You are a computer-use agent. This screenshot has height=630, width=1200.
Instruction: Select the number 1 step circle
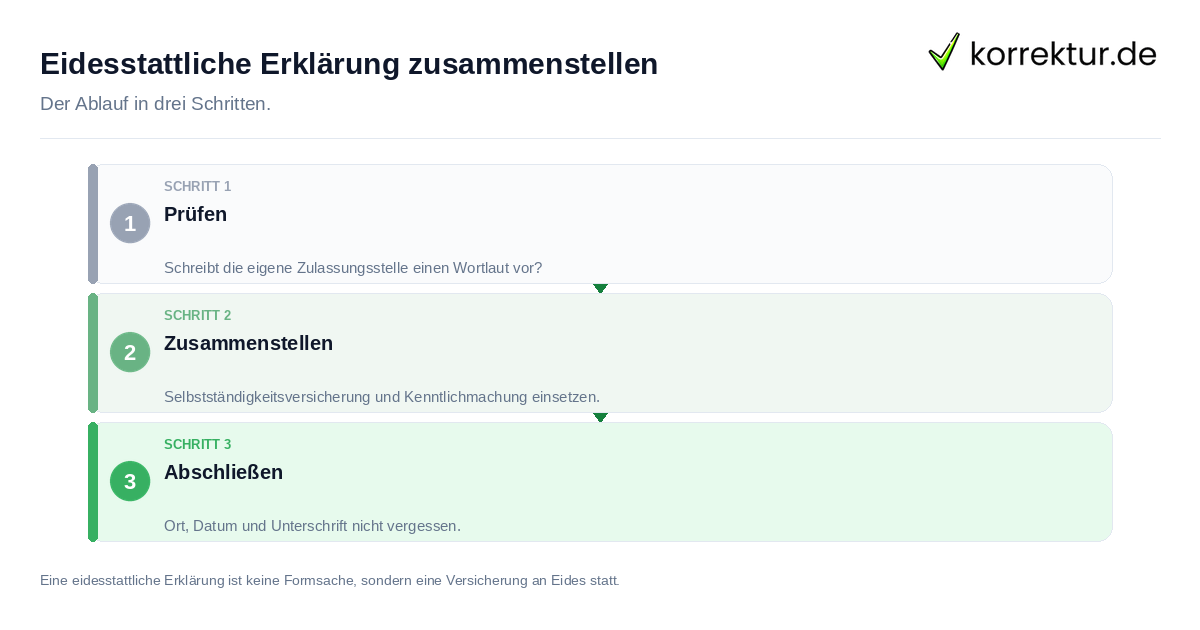click(130, 223)
